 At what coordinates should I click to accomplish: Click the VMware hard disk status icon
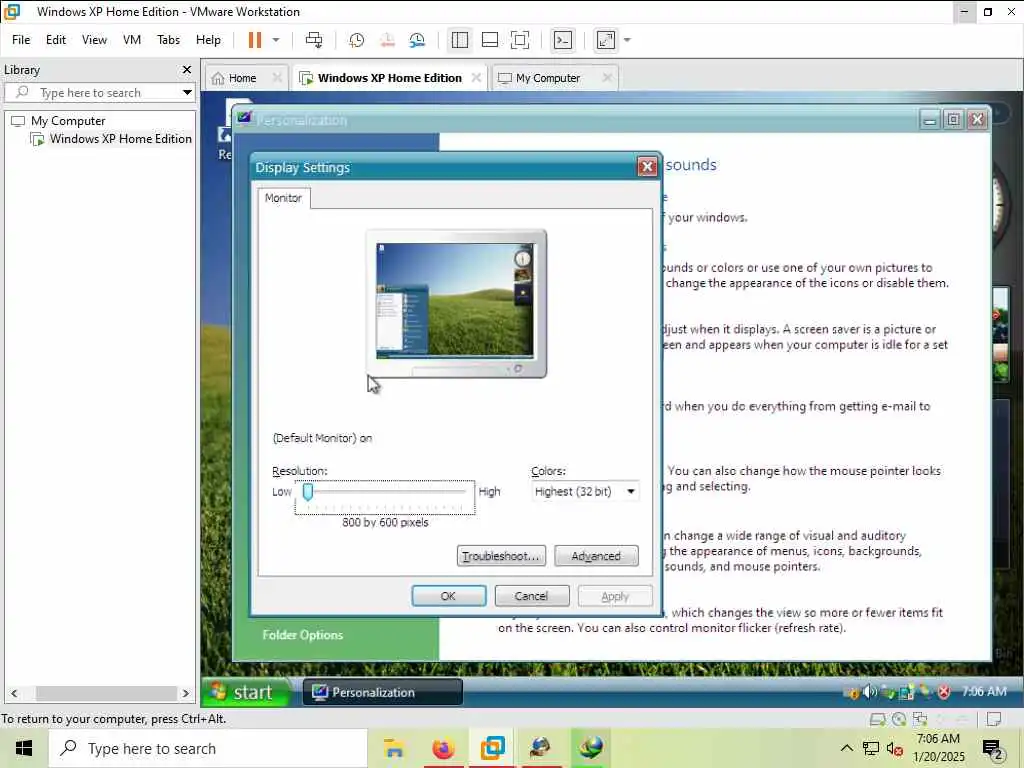877,719
